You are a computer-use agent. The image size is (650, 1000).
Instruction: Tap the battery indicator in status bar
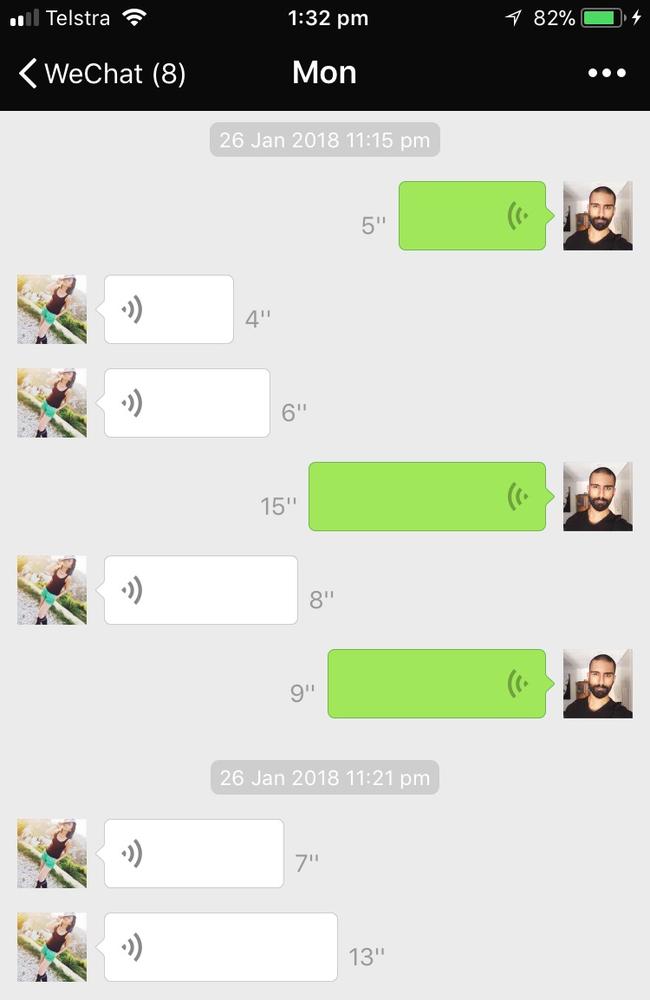[x=603, y=18]
